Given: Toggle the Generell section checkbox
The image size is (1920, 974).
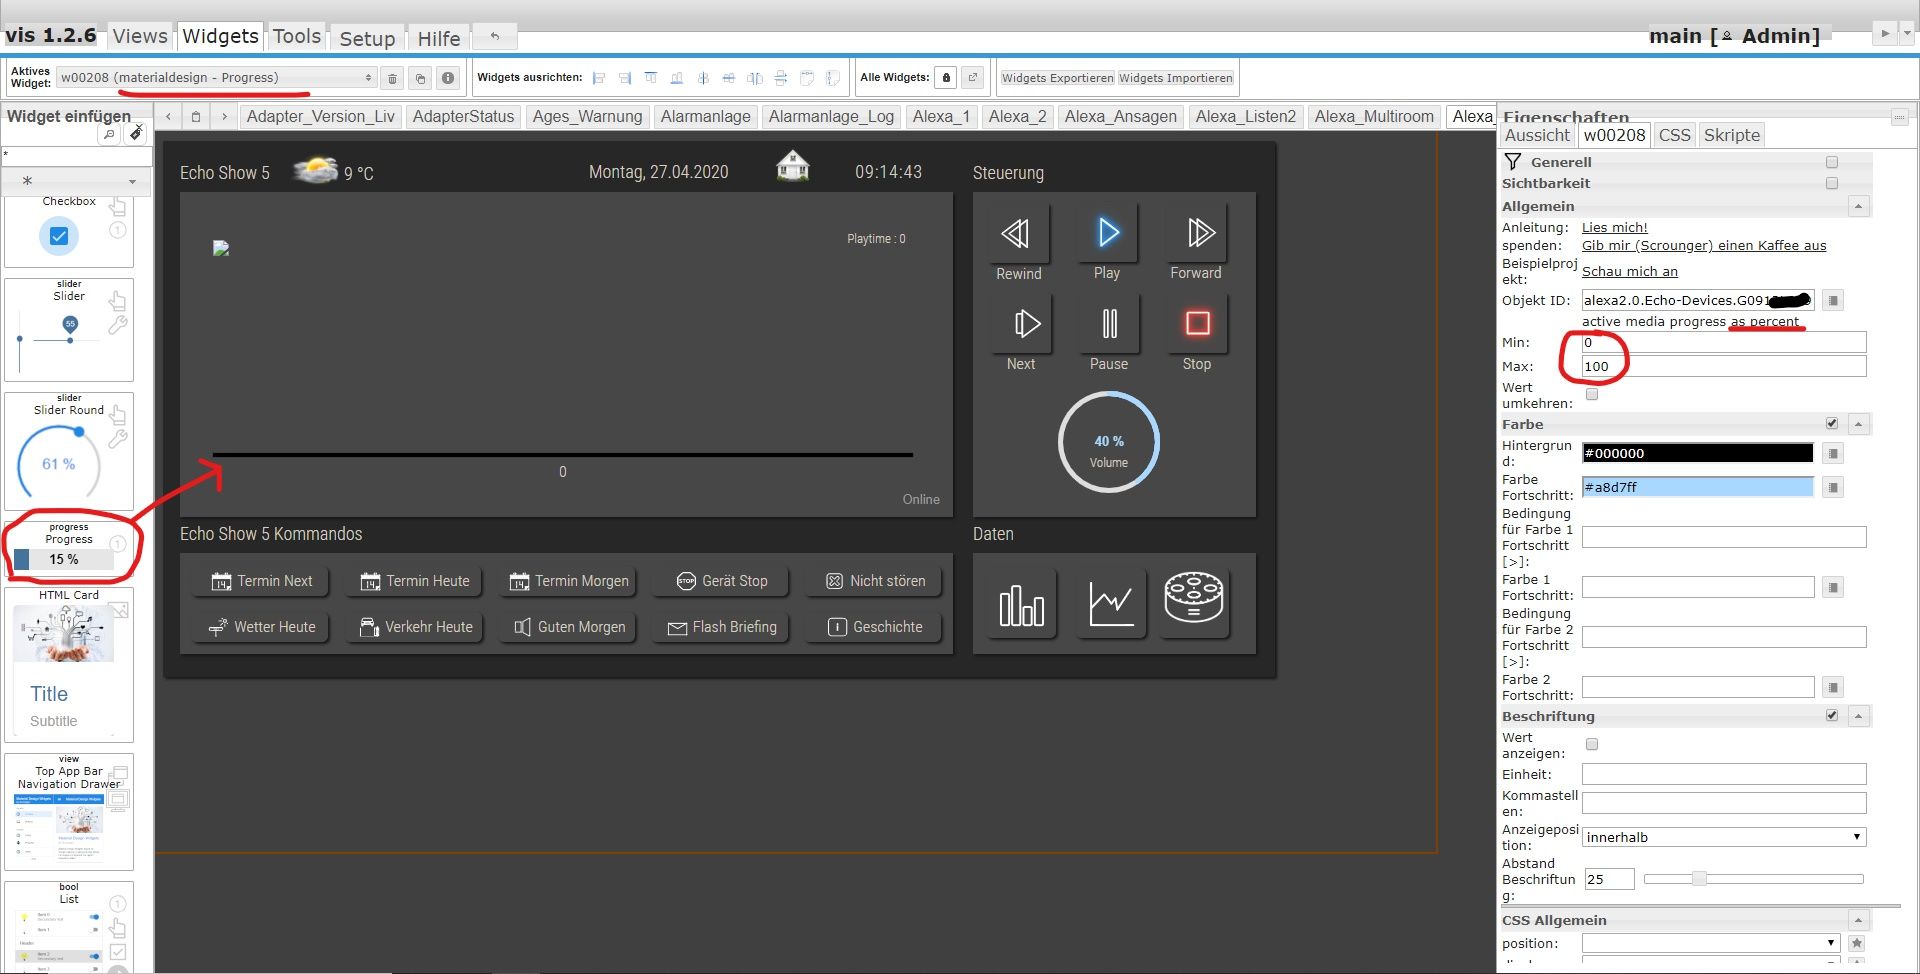Looking at the screenshot, I should tap(1832, 162).
